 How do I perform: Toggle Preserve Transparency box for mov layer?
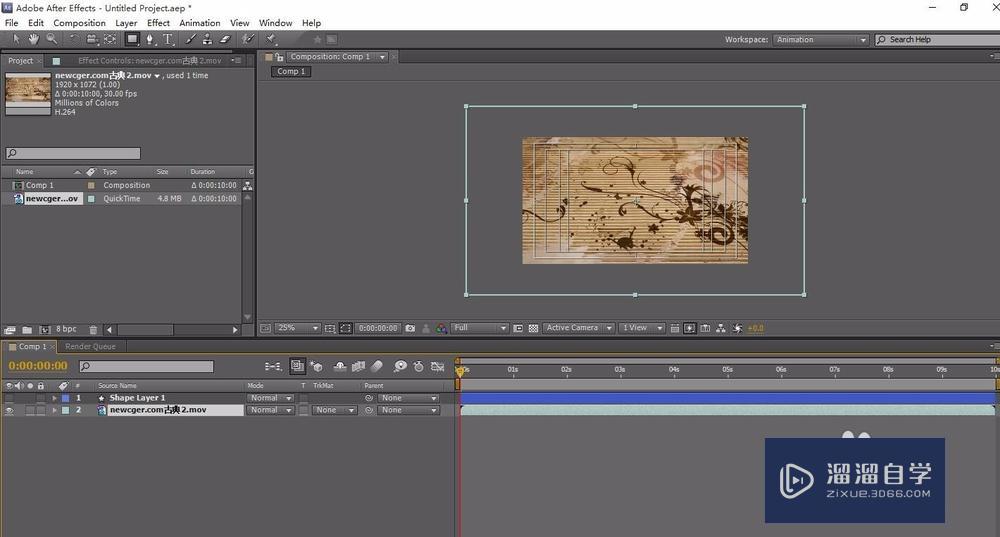[x=304, y=411]
